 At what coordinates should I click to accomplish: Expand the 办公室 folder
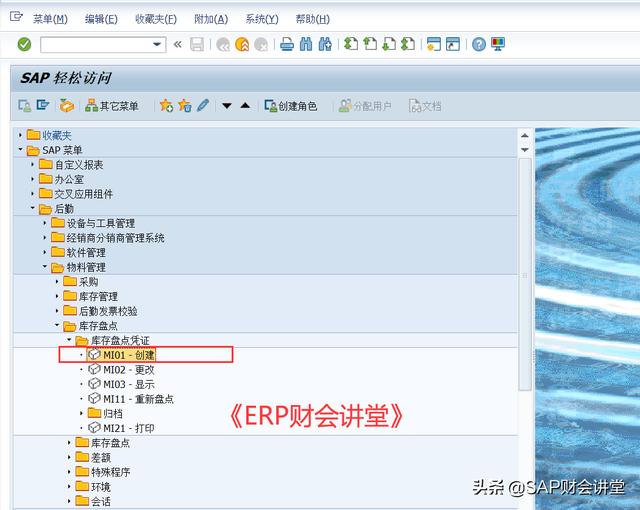[x=33, y=179]
